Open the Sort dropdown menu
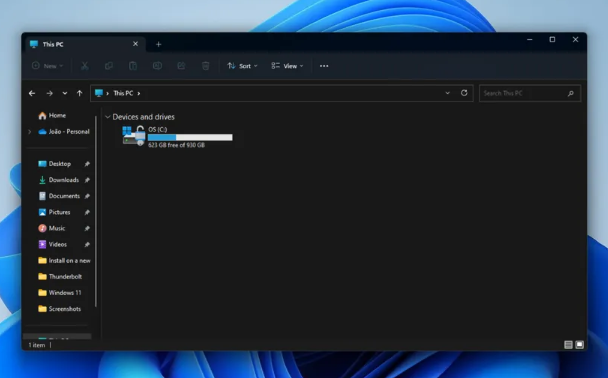This screenshot has height=378, width=608. pos(242,66)
